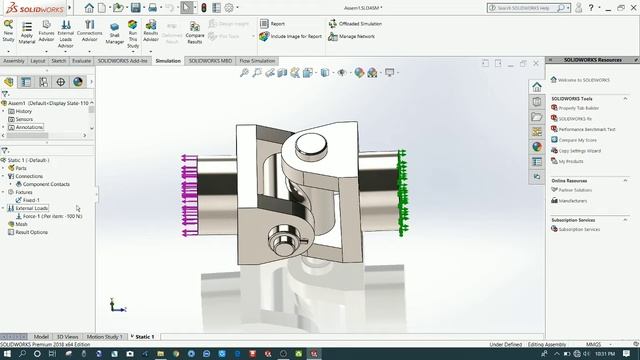This screenshot has width=640, height=360.
Task: Click Zoom to Fit in view toolbar
Action: (x=244, y=73)
